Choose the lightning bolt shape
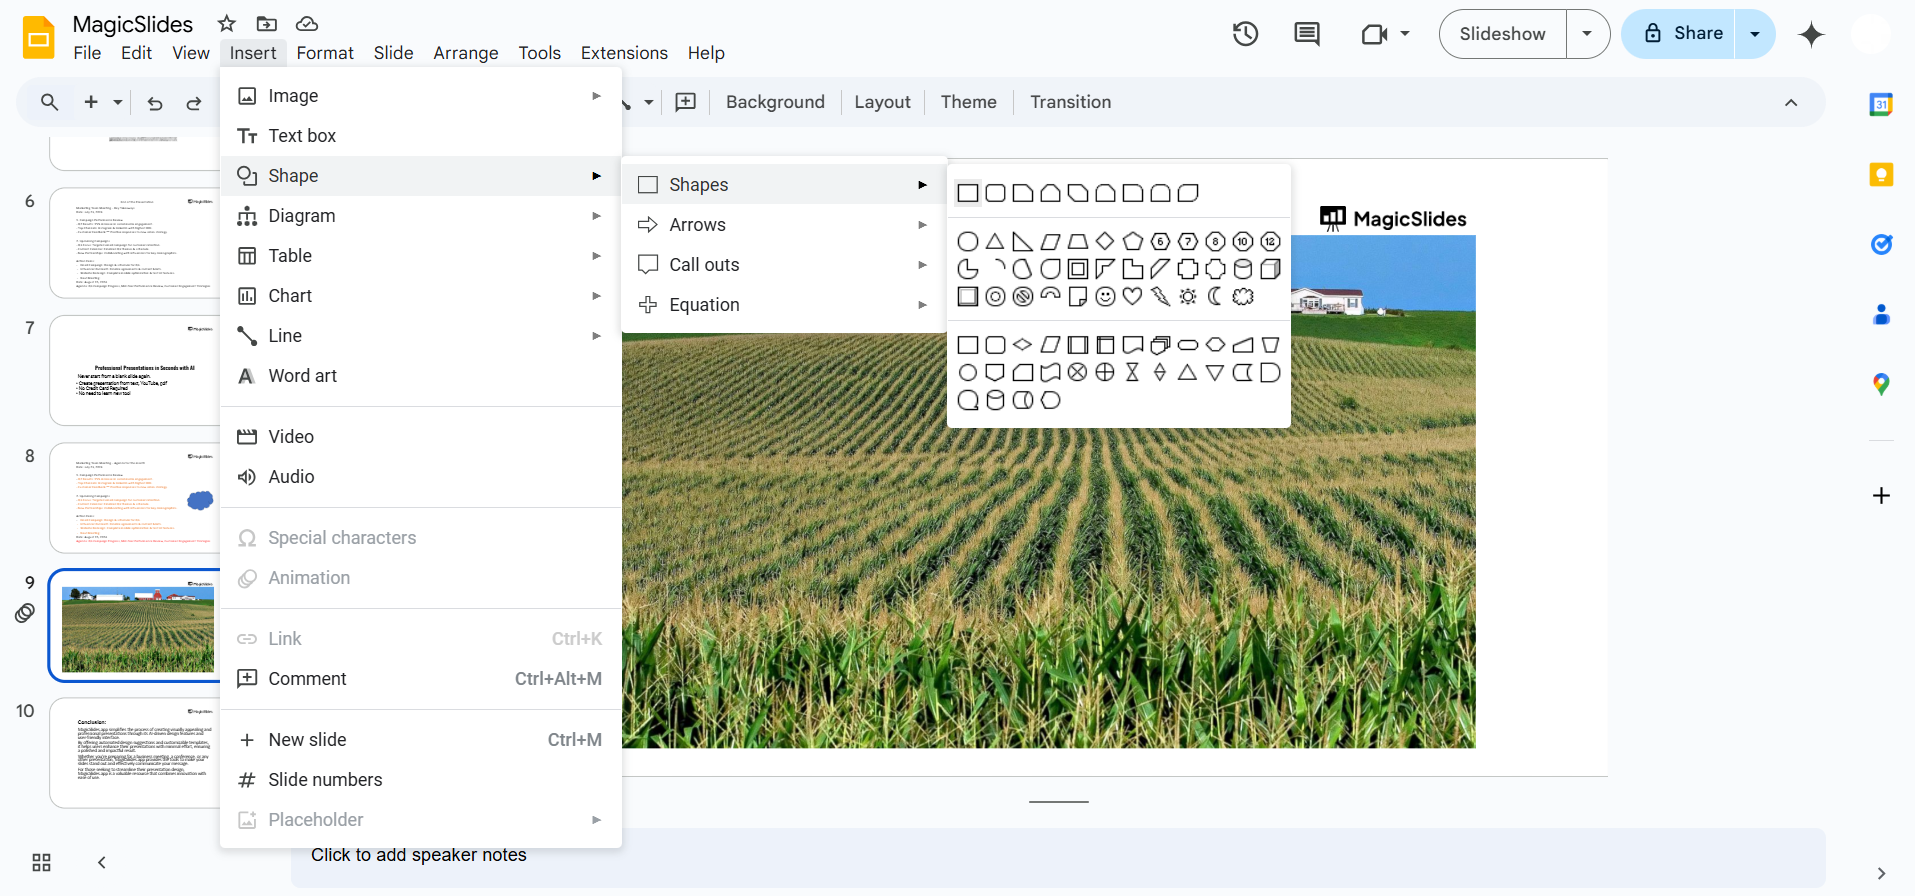The width and height of the screenshot is (1915, 896). click(1160, 296)
